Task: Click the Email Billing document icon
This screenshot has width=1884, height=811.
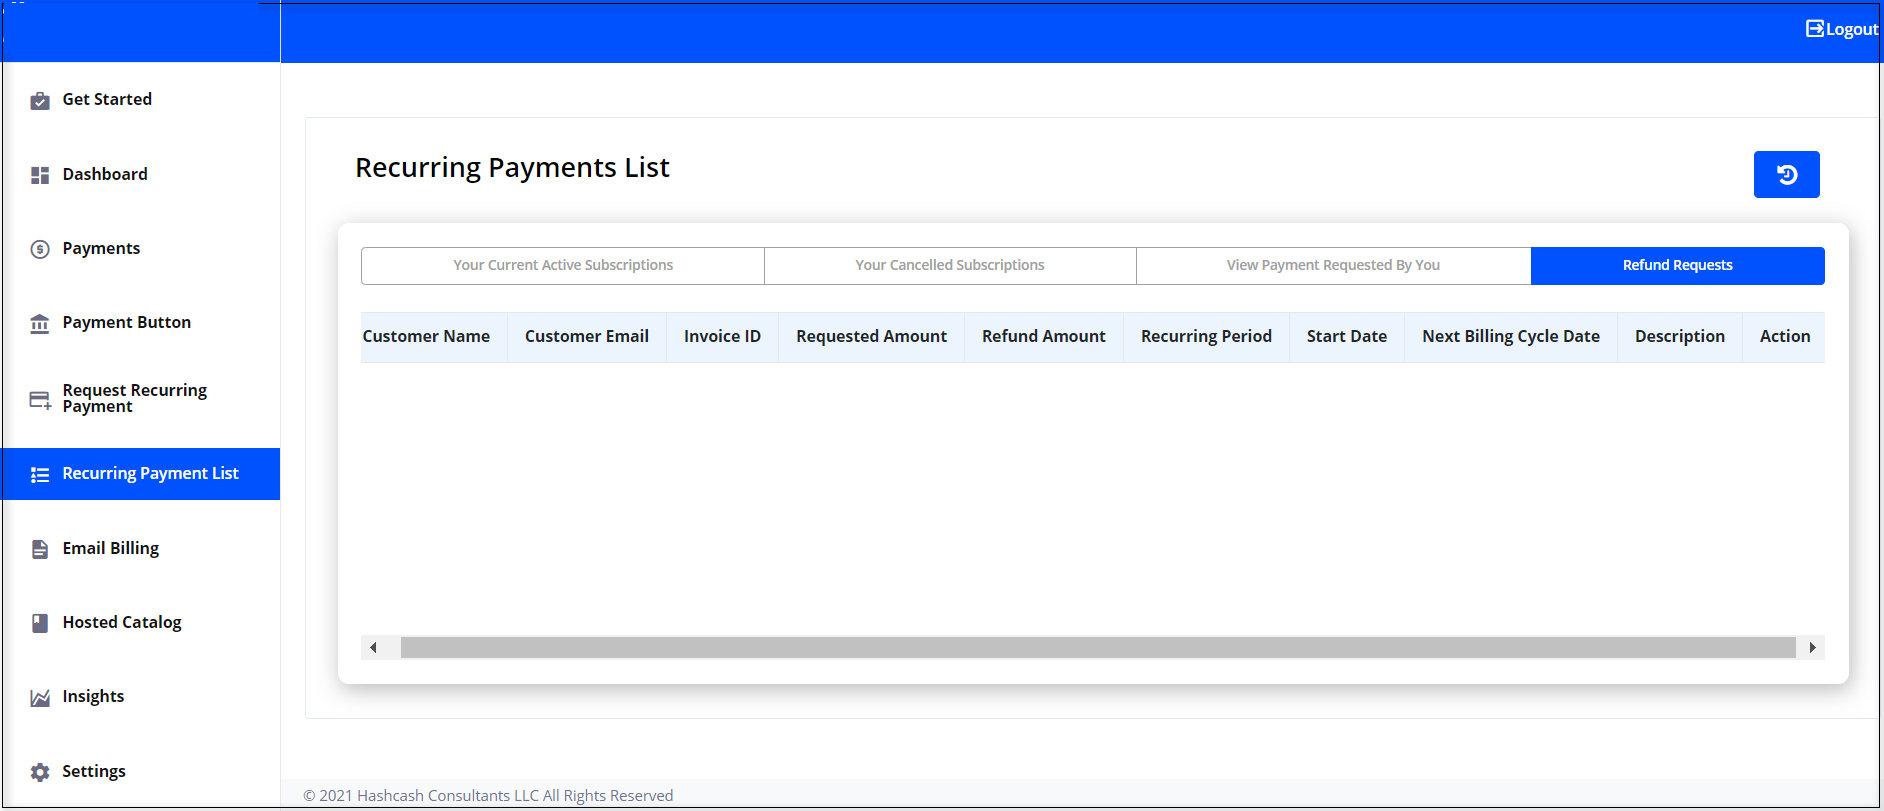Action: 40,549
